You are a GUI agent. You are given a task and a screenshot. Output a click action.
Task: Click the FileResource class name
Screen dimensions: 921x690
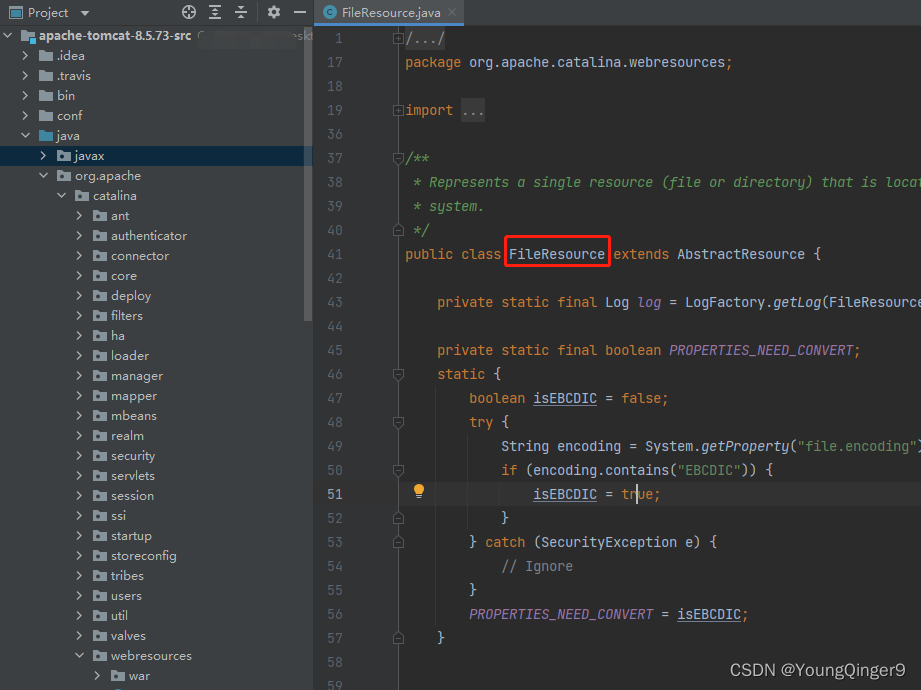[x=556, y=254]
